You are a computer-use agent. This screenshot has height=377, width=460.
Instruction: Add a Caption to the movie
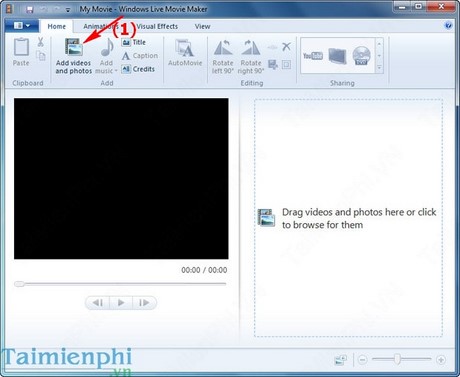[x=140, y=56]
